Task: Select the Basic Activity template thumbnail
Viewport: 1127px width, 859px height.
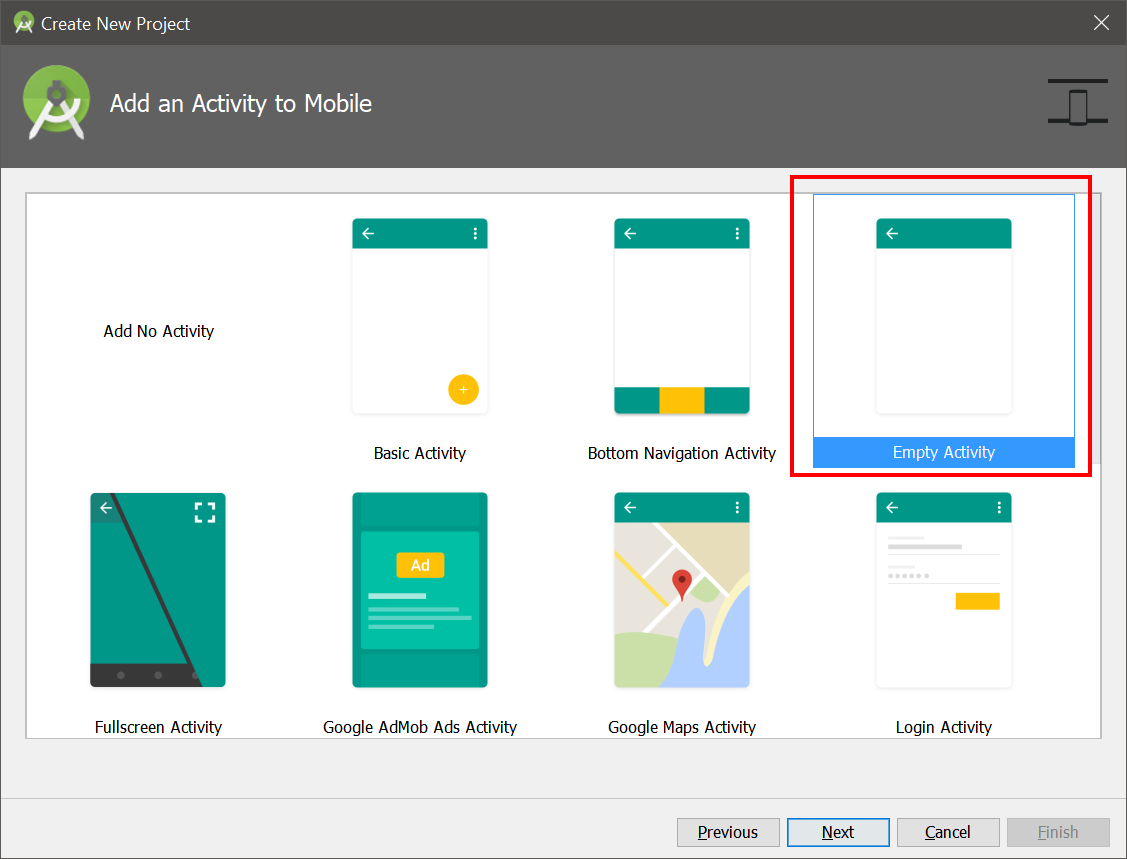Action: [420, 316]
